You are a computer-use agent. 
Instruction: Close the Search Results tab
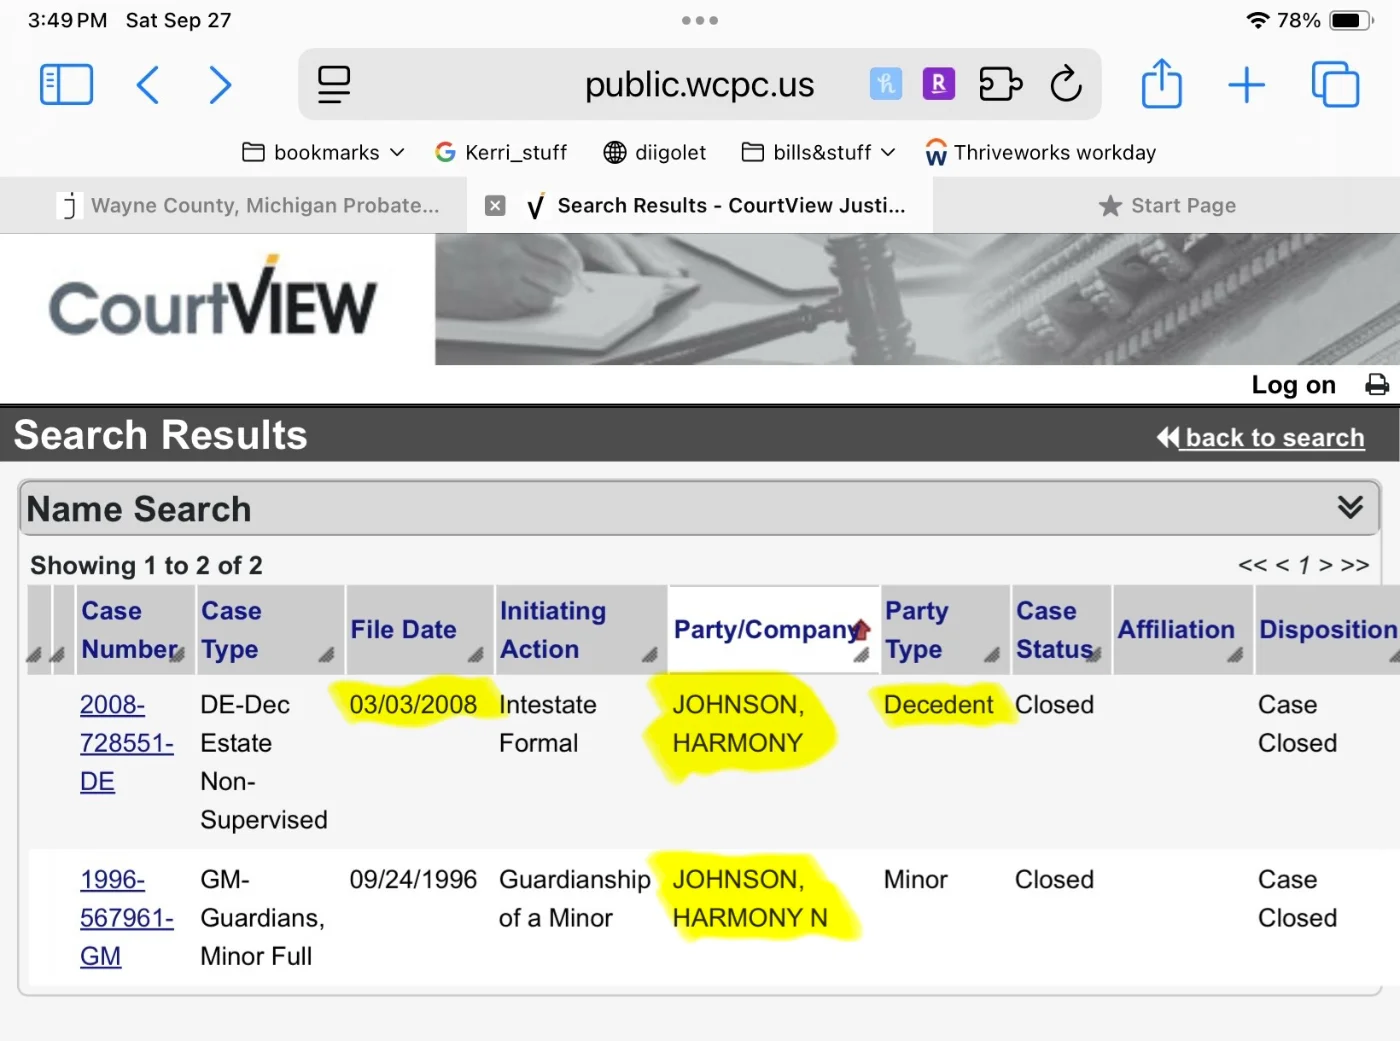(495, 206)
